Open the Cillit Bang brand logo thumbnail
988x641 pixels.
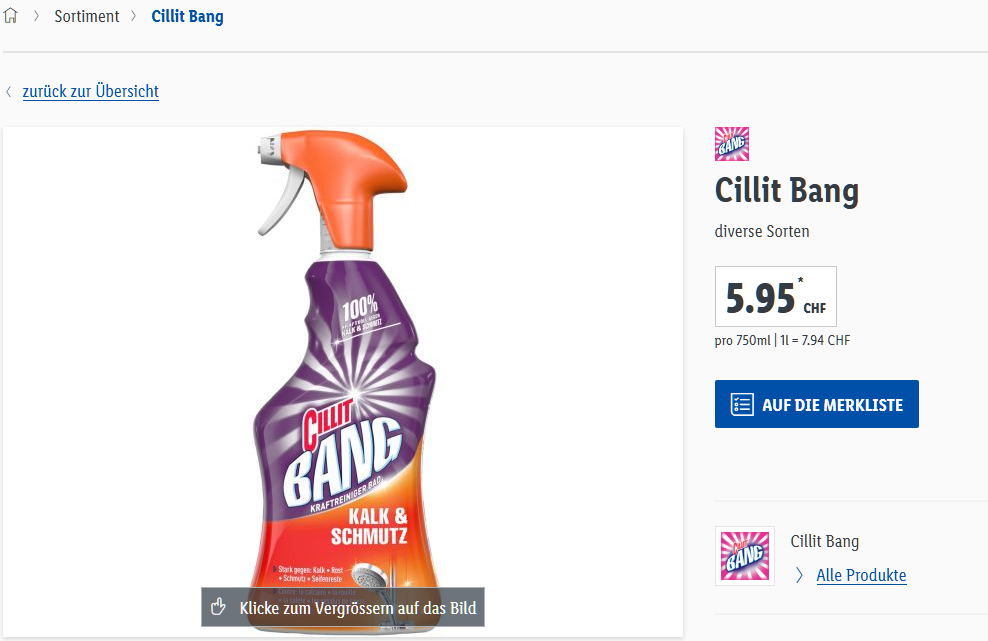745,556
